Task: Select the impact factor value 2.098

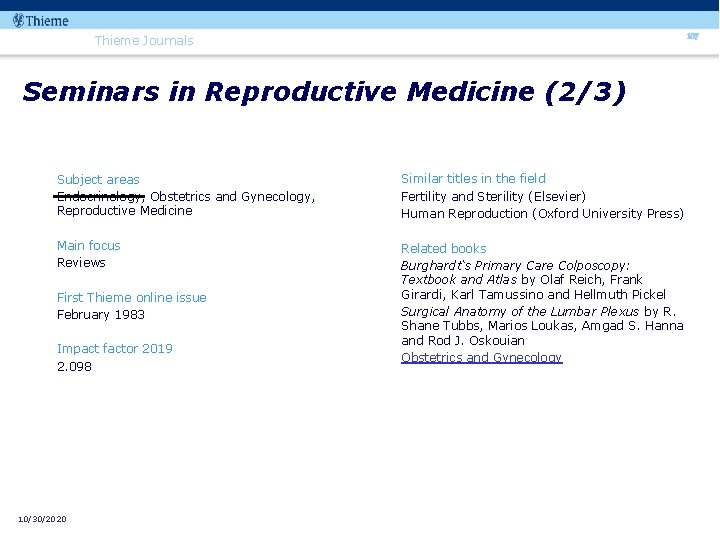Action: tap(74, 366)
